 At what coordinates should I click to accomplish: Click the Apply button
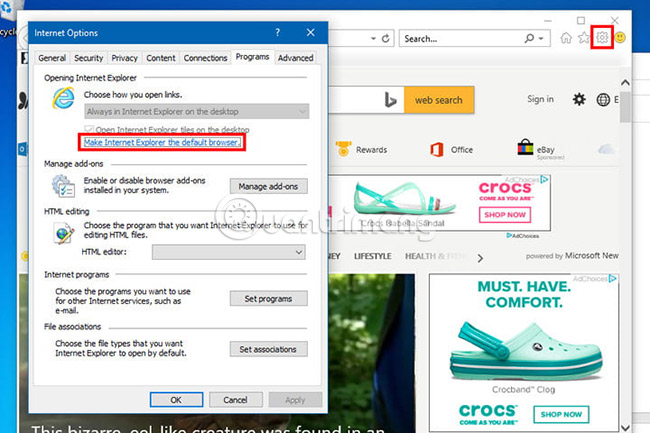(x=295, y=400)
